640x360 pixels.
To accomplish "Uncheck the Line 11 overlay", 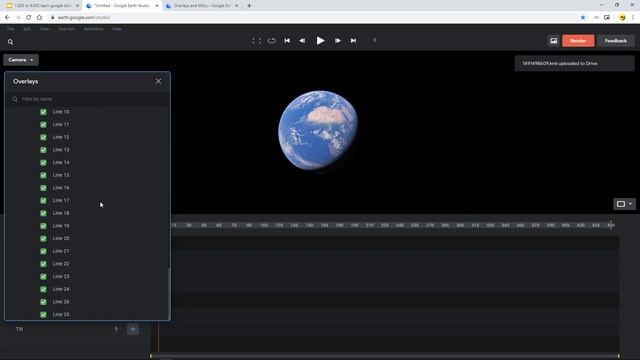I will 43,124.
